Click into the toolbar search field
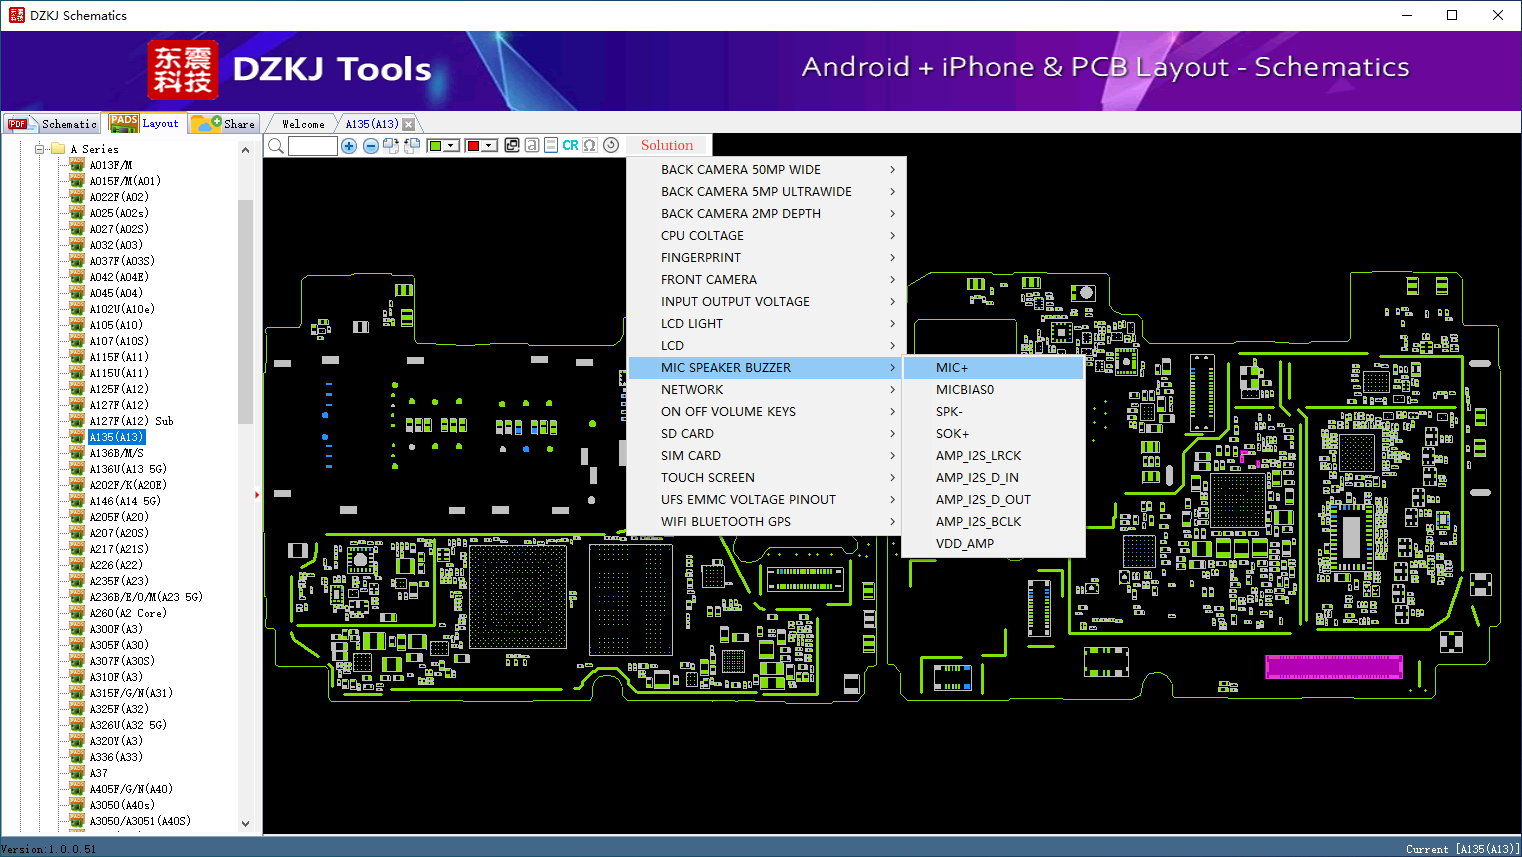Screen dimensions: 1522x857 point(313,146)
